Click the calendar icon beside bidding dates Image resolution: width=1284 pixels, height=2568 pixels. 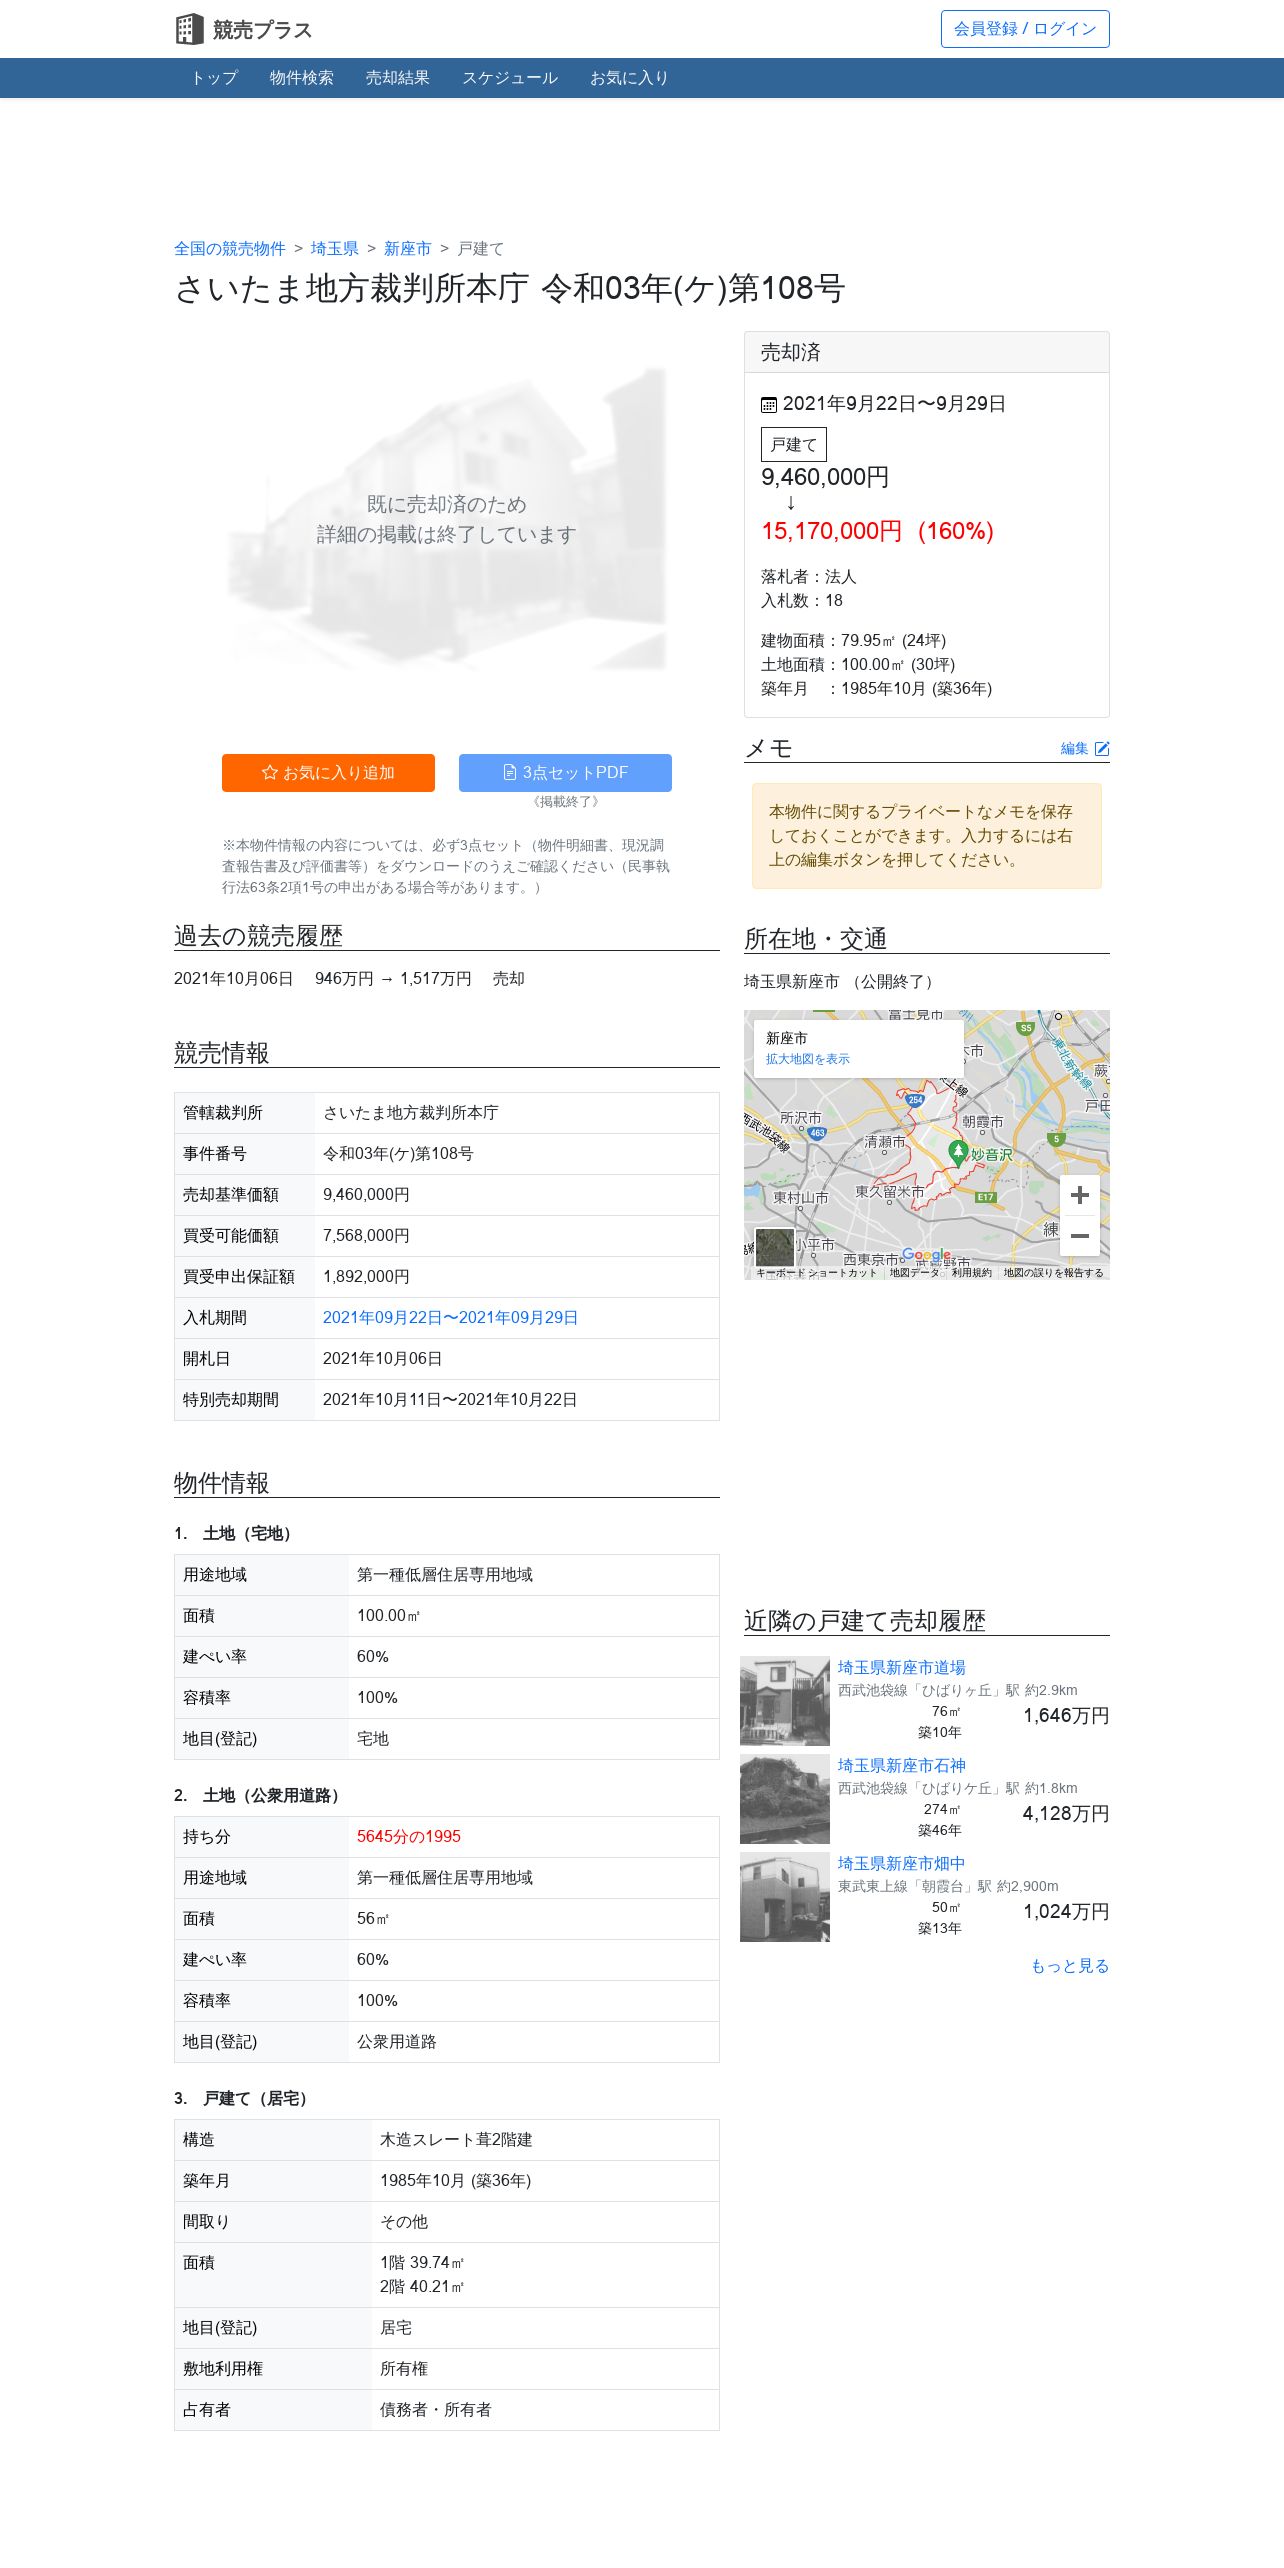pos(768,405)
